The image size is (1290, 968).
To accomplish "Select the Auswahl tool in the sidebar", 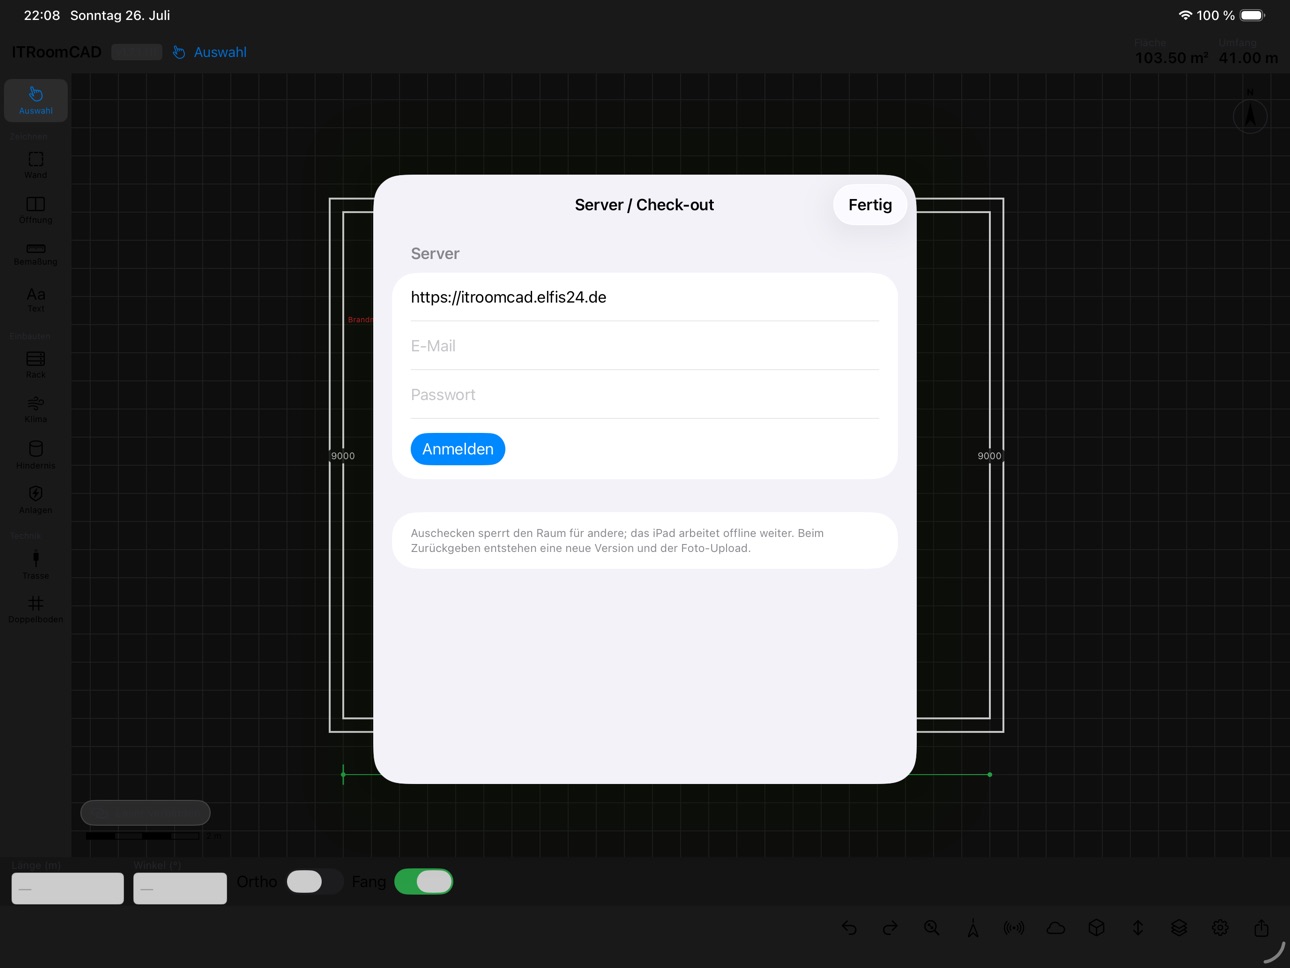I will (x=36, y=100).
